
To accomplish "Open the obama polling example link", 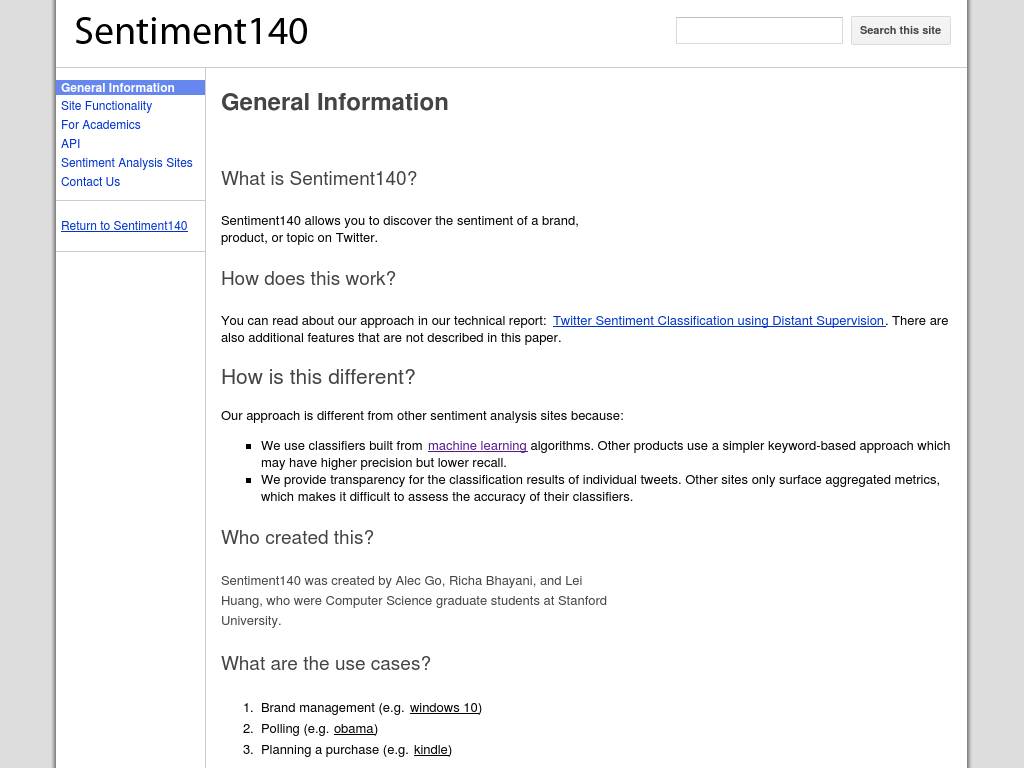I will click(353, 729).
